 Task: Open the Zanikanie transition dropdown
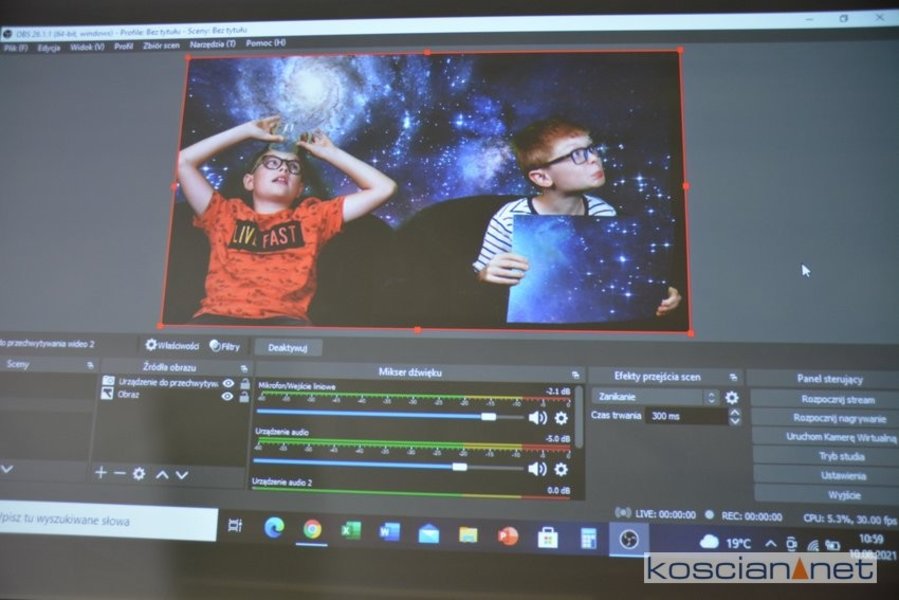tap(655, 397)
